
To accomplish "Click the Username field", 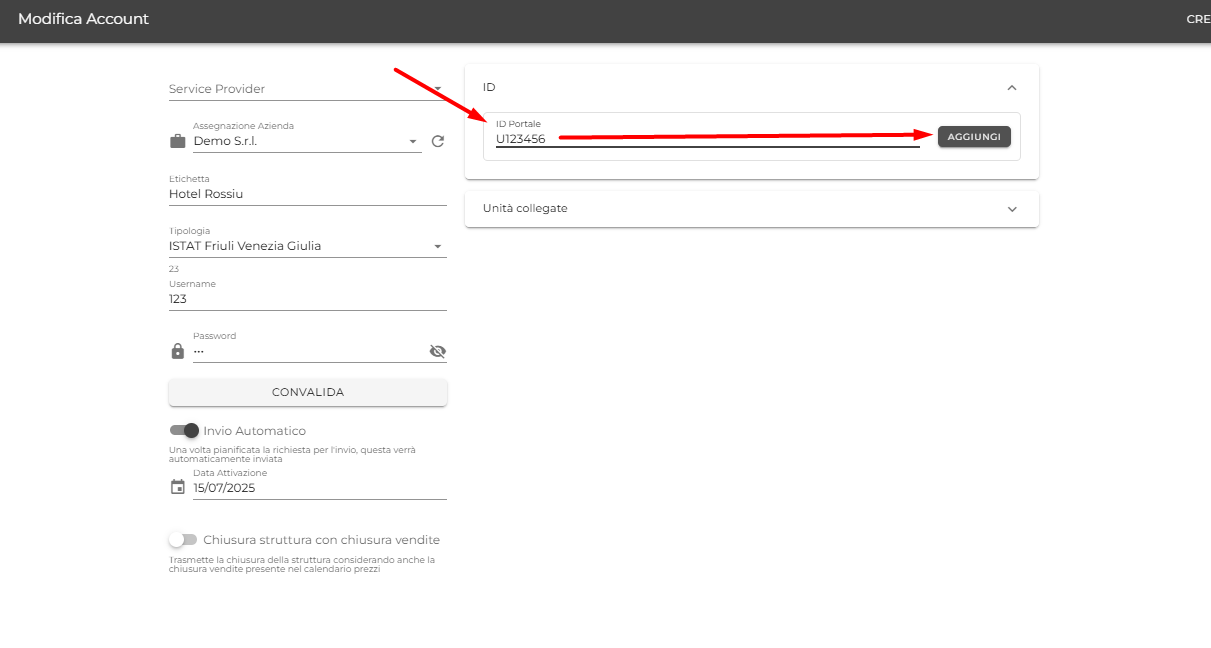I will 307,298.
